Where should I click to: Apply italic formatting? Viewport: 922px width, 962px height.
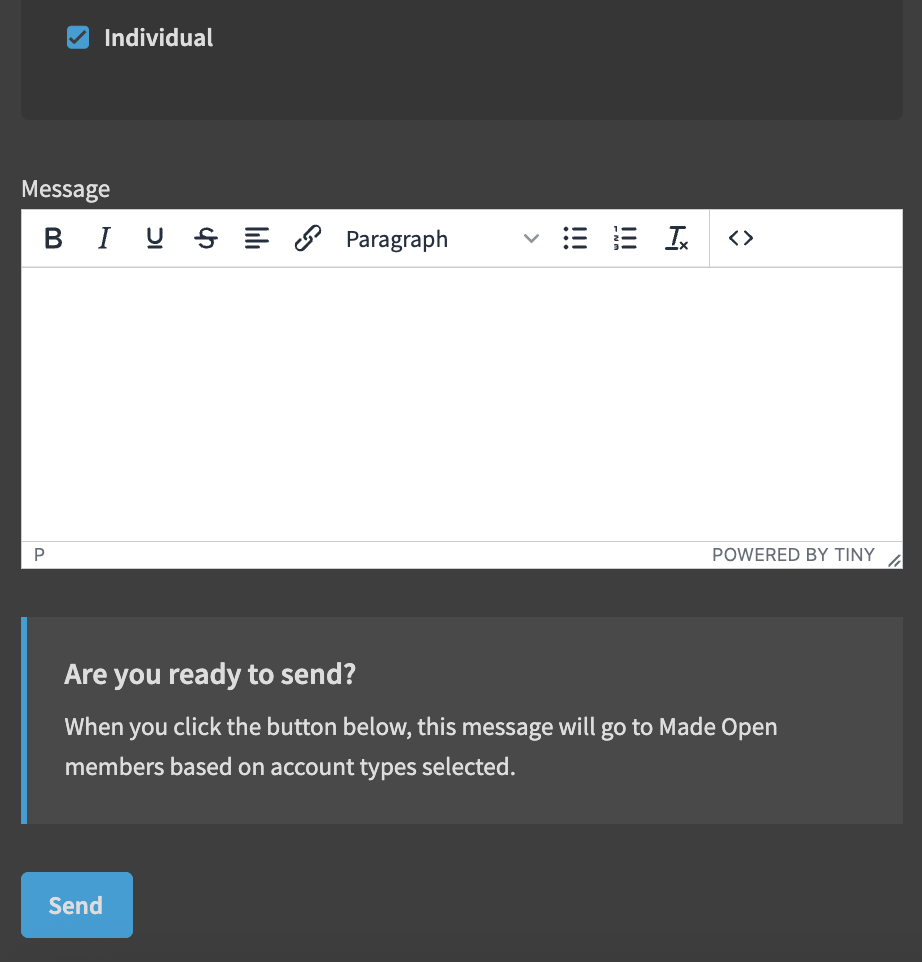(104, 239)
